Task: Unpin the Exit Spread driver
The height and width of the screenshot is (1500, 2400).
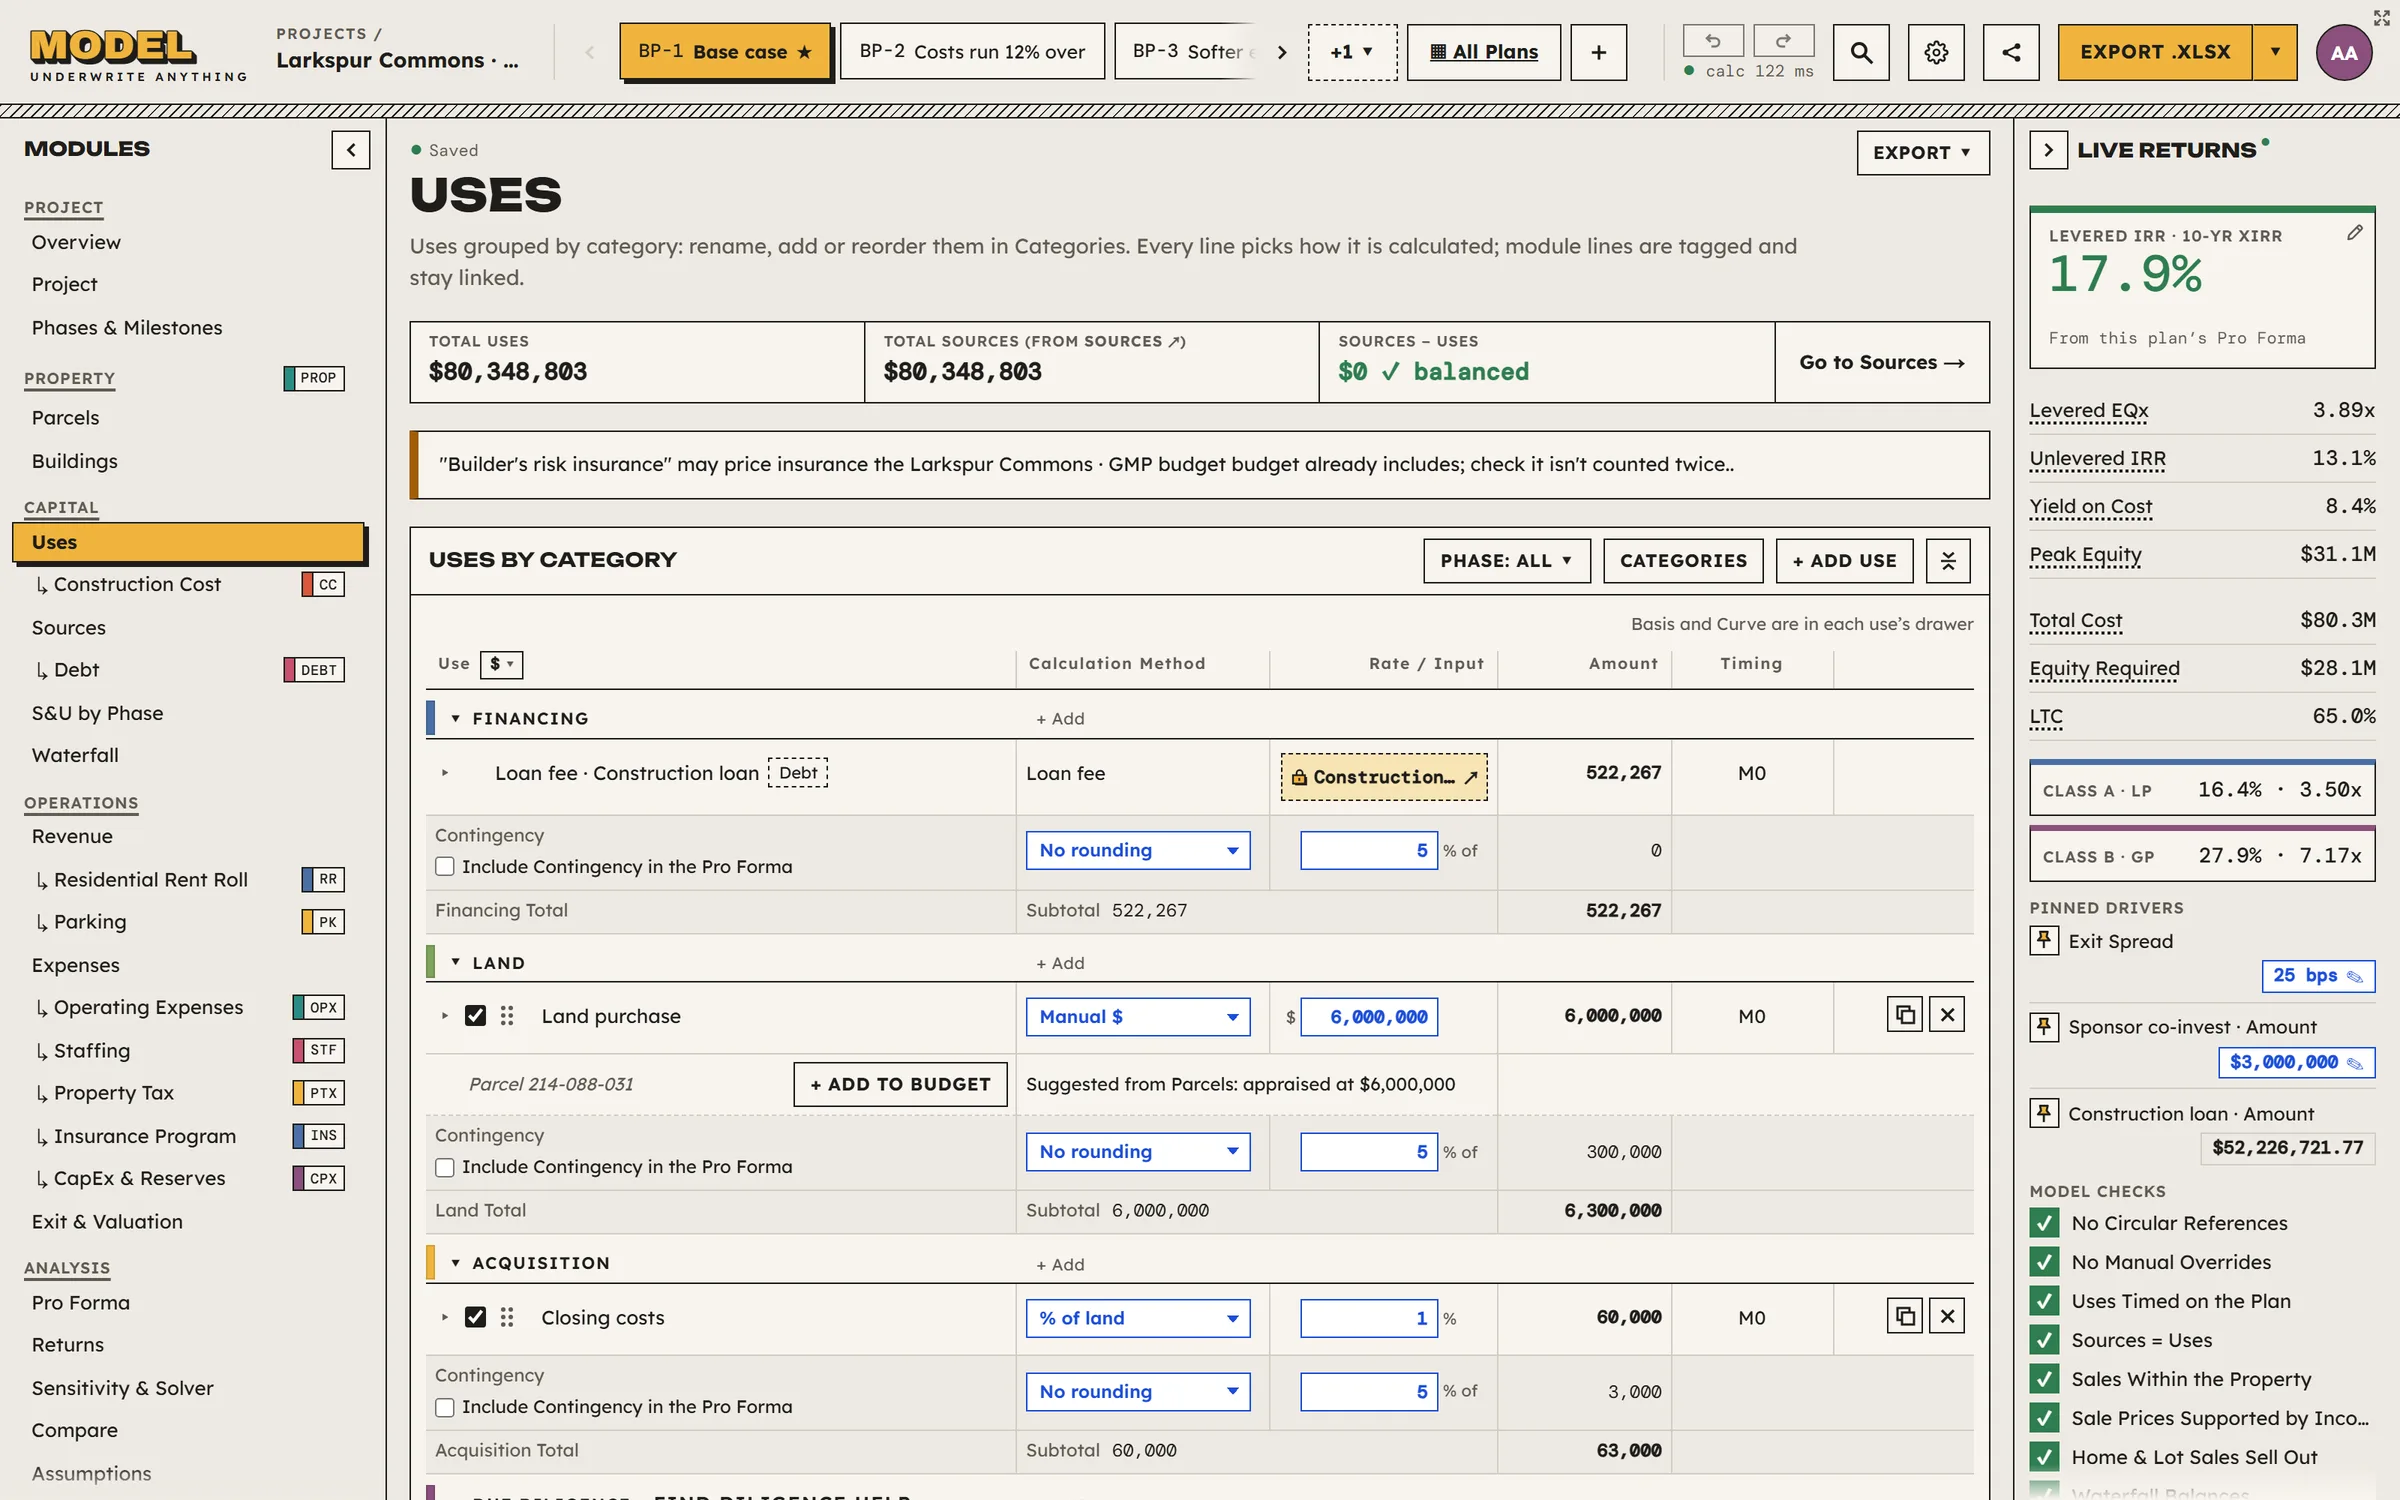Action: click(2044, 941)
